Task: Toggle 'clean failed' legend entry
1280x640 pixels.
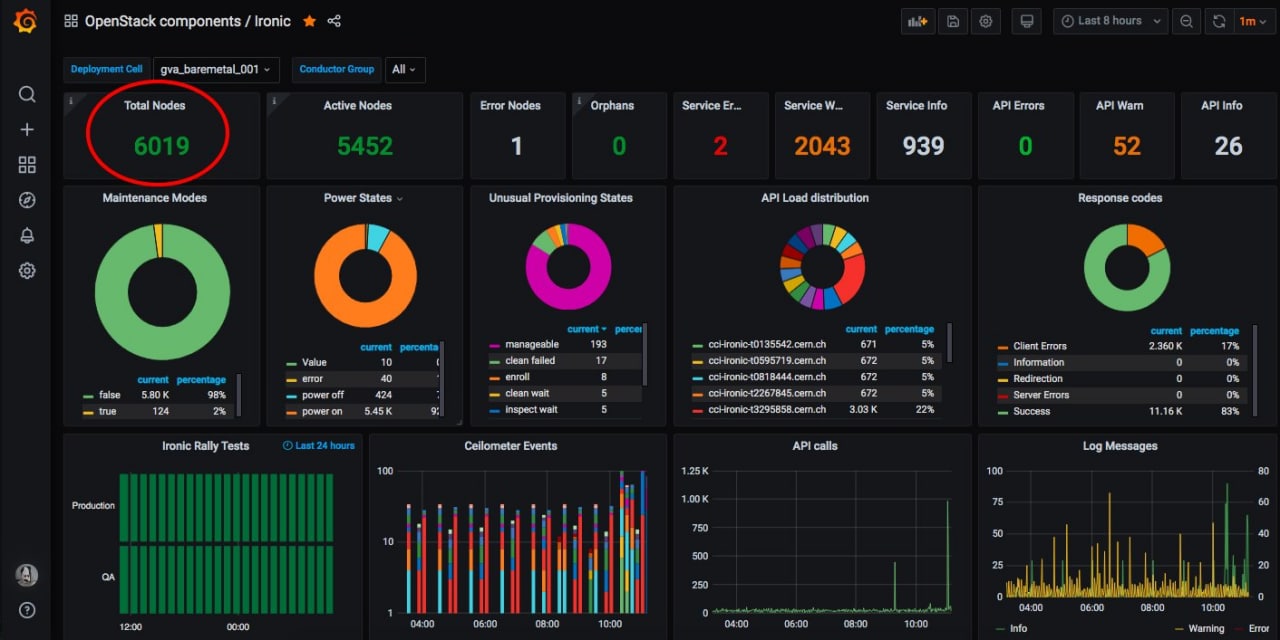Action: tap(530, 360)
